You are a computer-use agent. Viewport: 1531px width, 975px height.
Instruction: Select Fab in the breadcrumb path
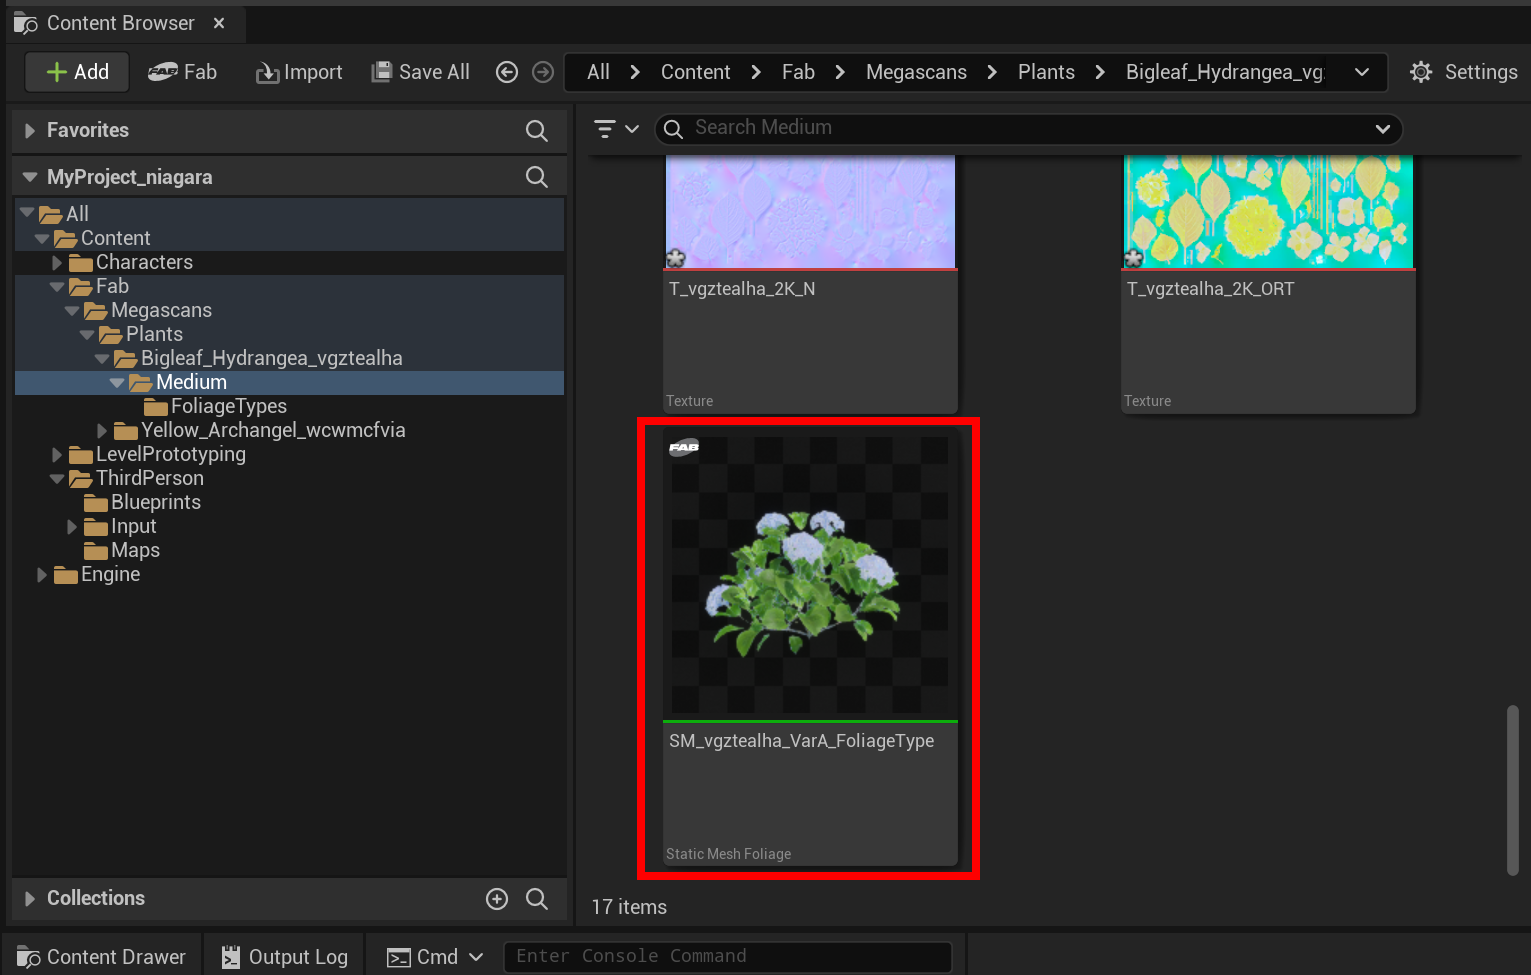(798, 72)
